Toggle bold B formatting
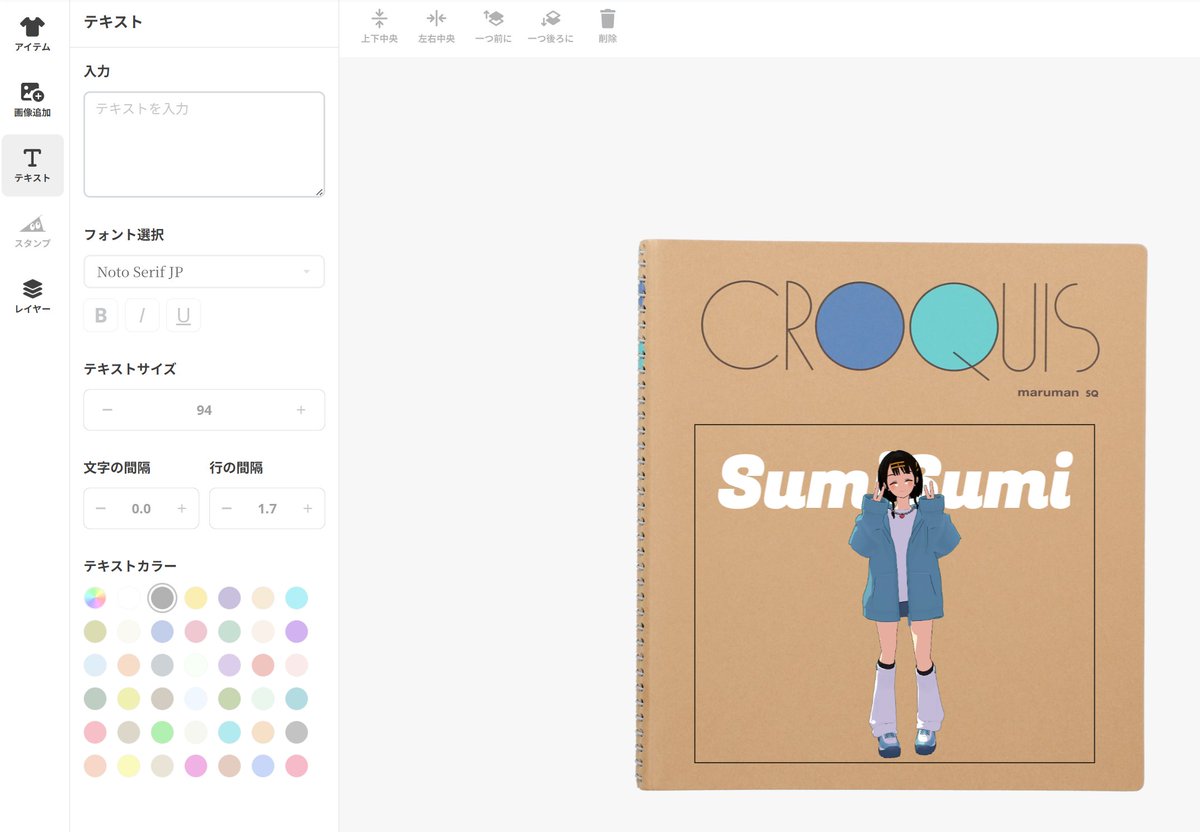This screenshot has width=1200, height=832. coord(101,316)
